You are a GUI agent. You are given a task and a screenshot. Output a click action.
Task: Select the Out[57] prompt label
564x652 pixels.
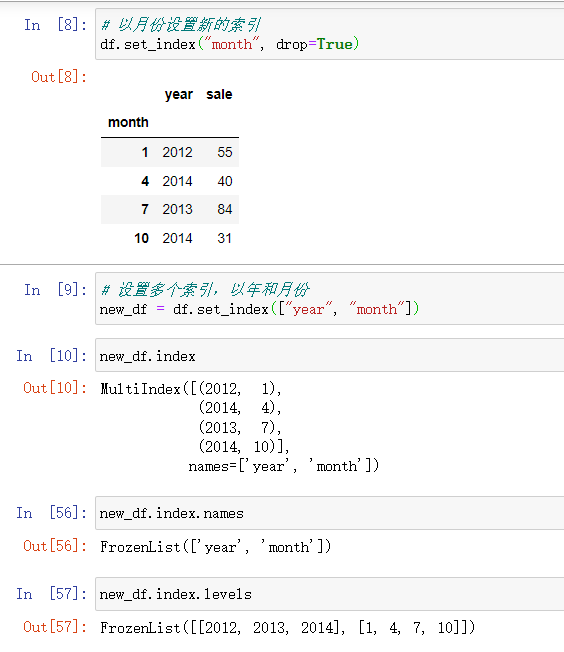click(x=55, y=626)
